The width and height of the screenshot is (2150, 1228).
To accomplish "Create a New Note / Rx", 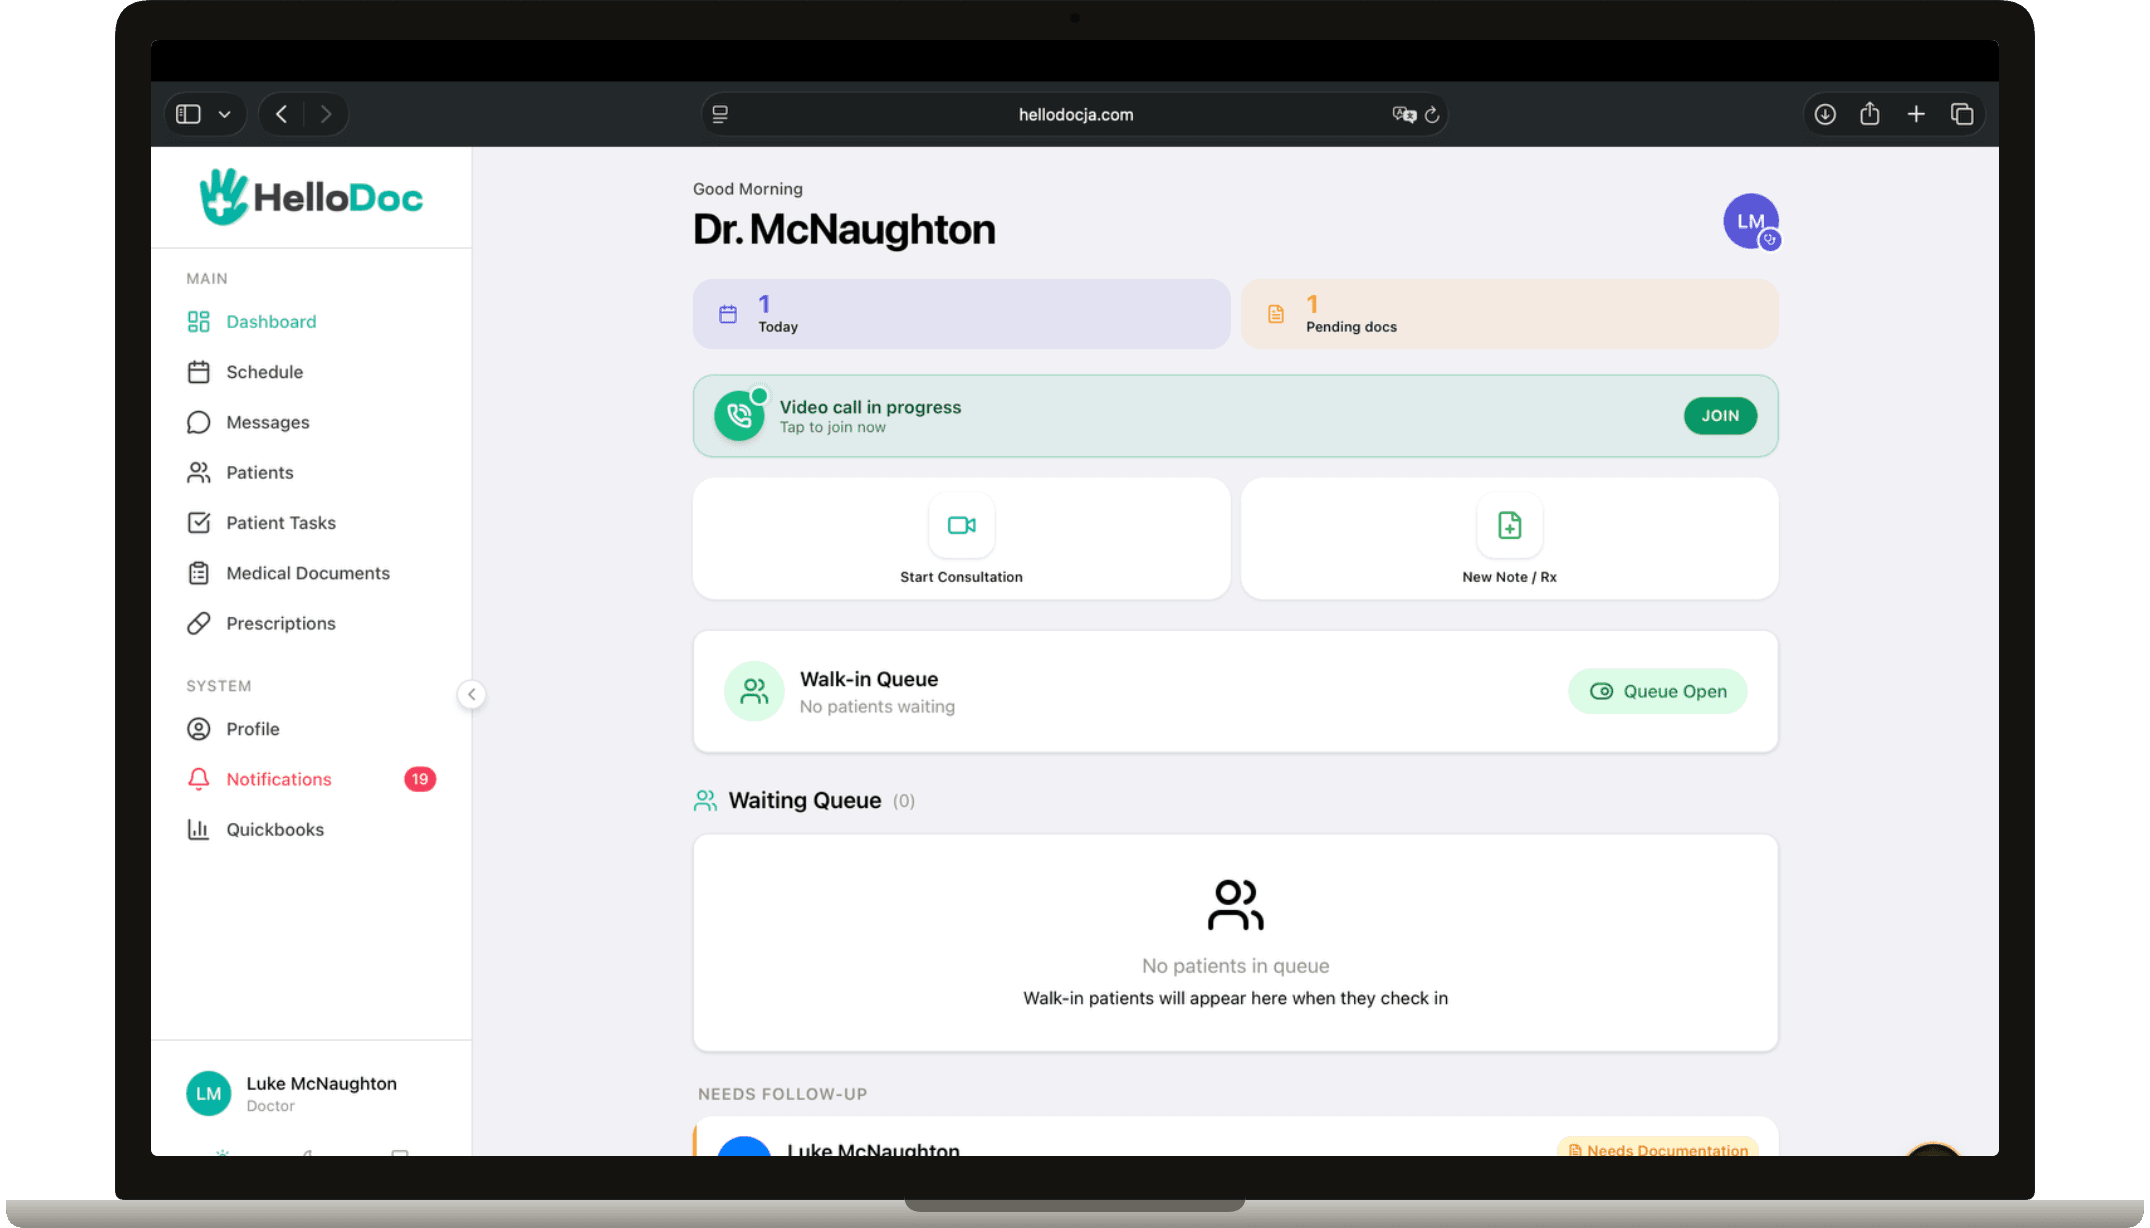I will pyautogui.click(x=1509, y=538).
